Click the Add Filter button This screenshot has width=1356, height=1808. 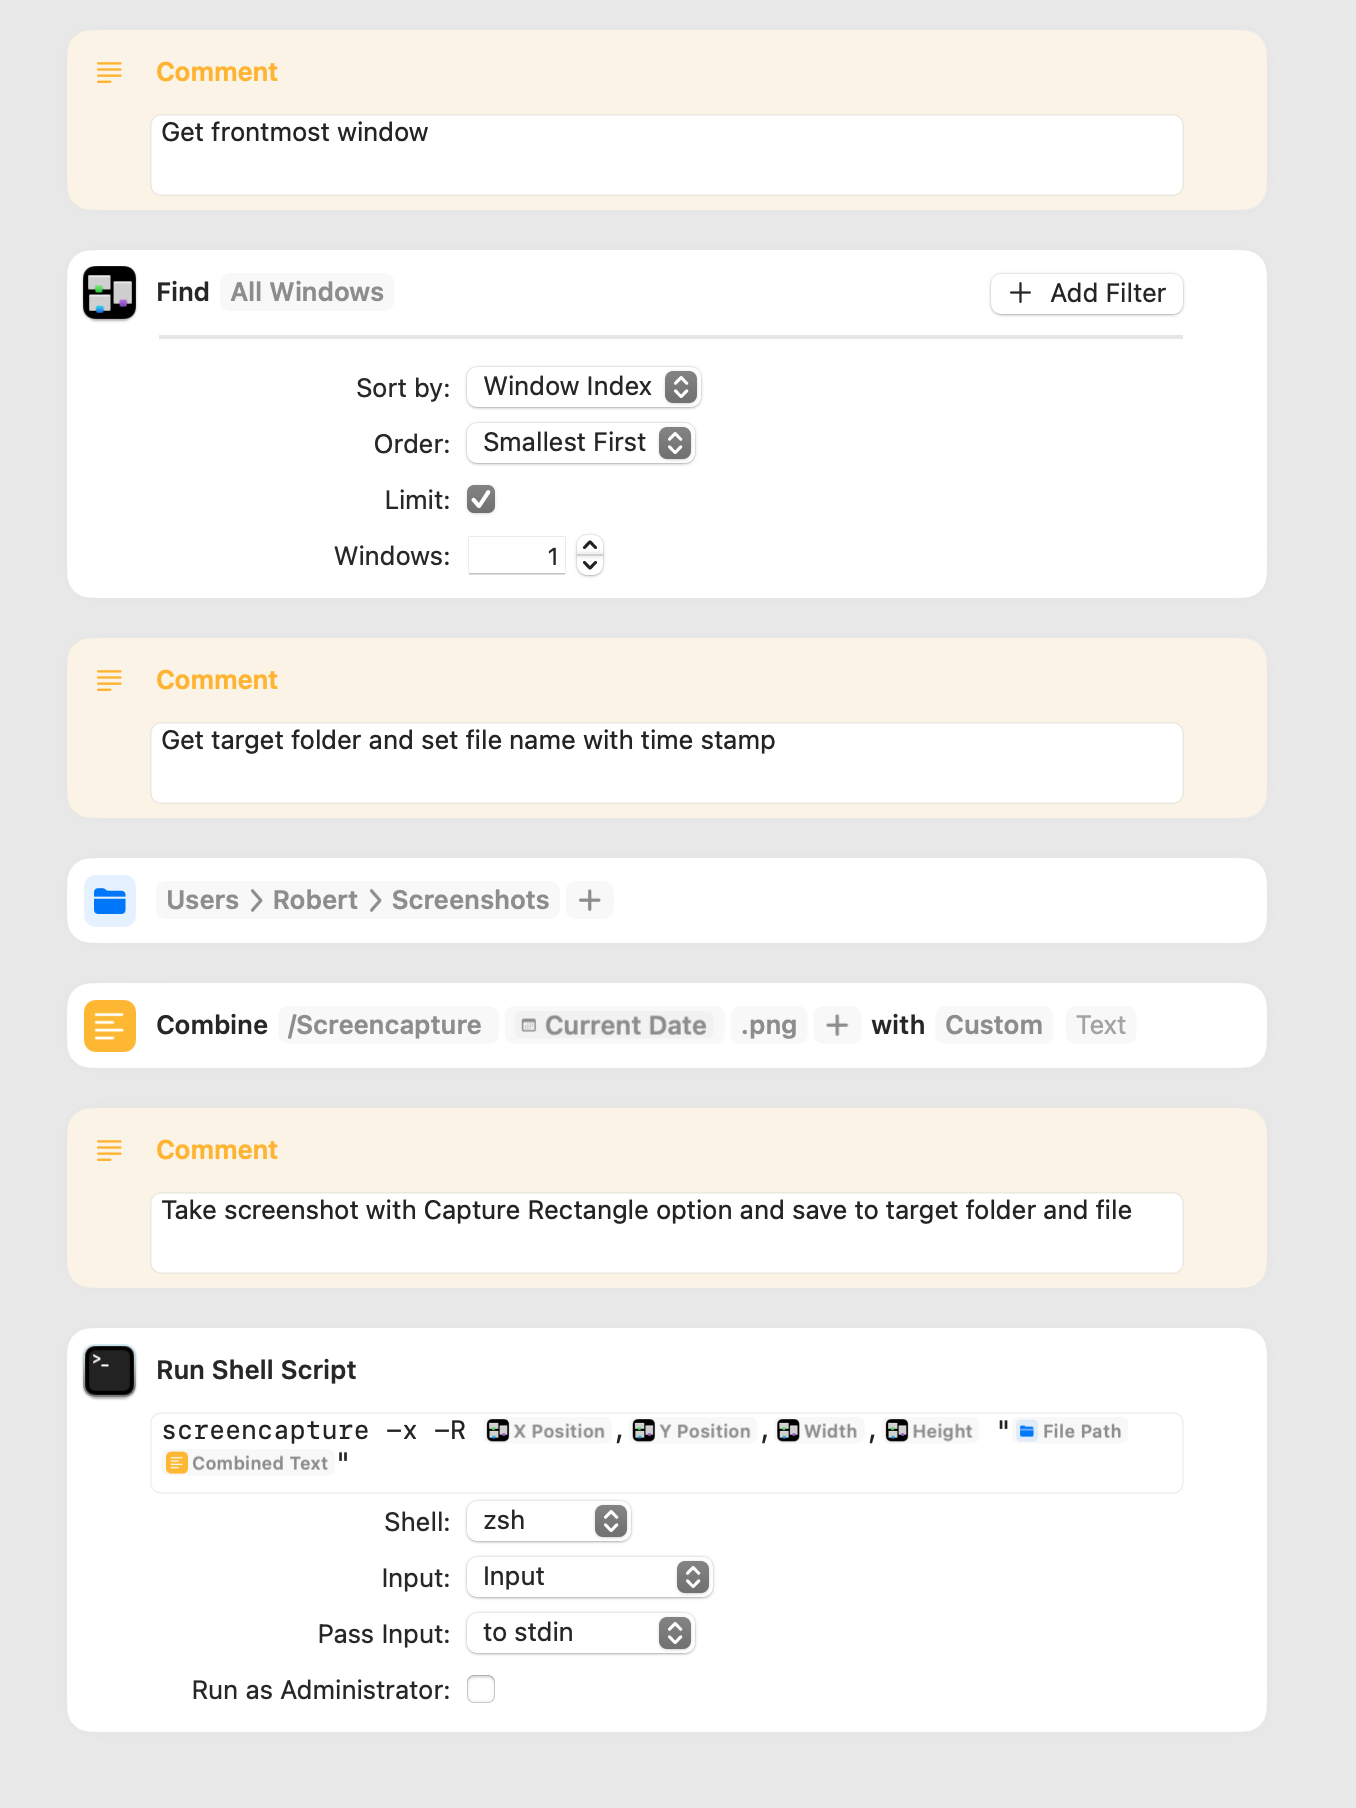click(1087, 293)
